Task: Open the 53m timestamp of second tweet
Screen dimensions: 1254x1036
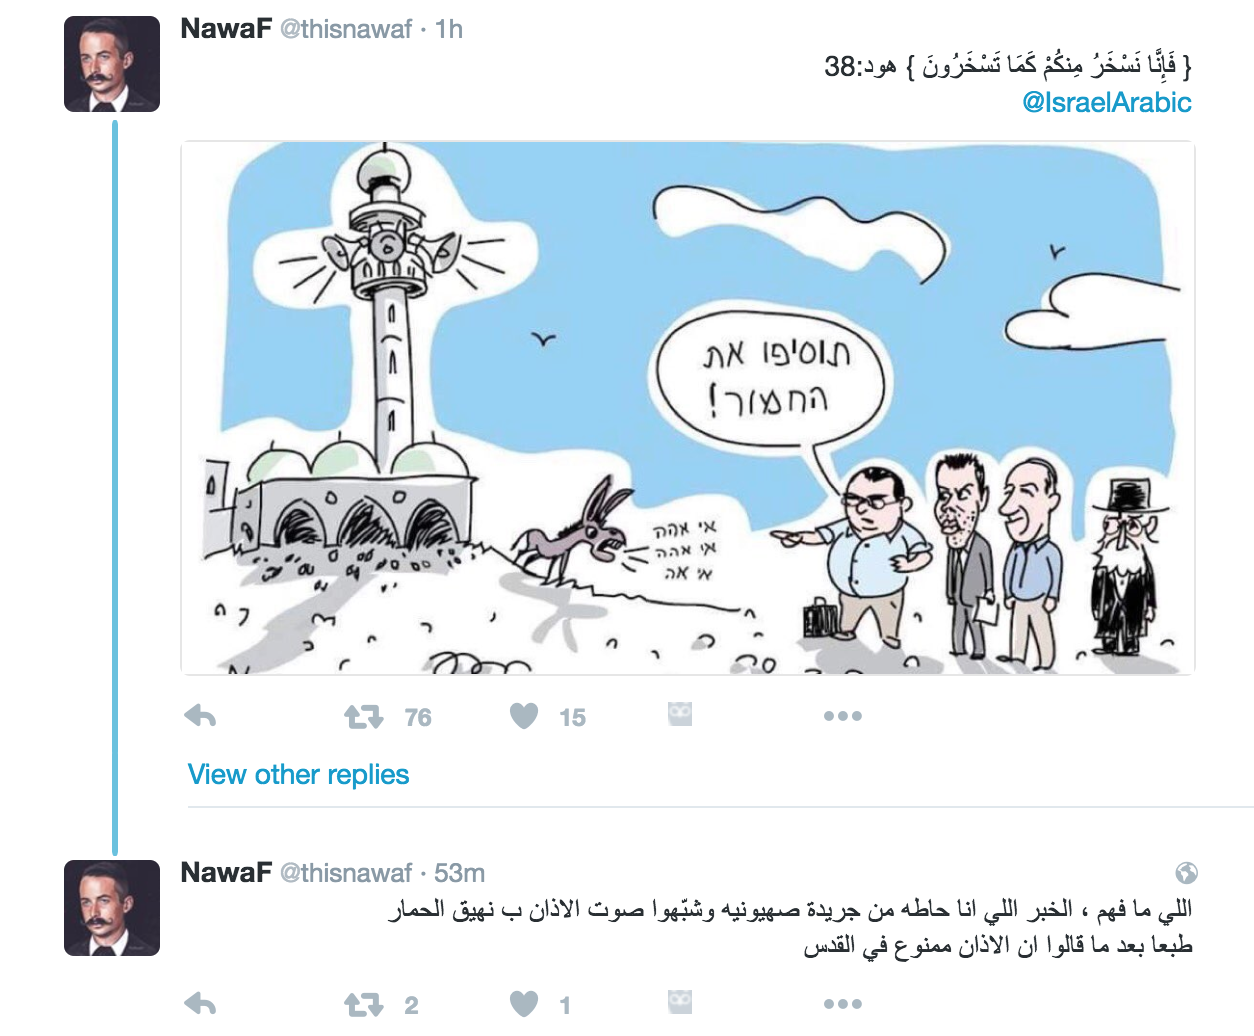Action: pyautogui.click(x=460, y=873)
